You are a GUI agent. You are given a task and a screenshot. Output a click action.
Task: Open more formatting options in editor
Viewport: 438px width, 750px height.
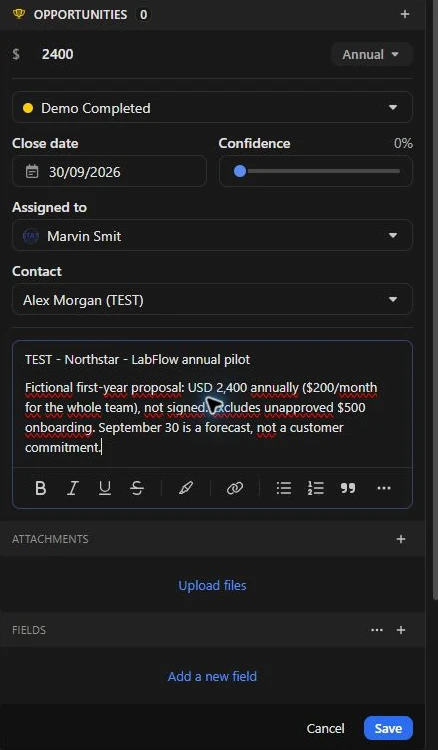coord(384,488)
